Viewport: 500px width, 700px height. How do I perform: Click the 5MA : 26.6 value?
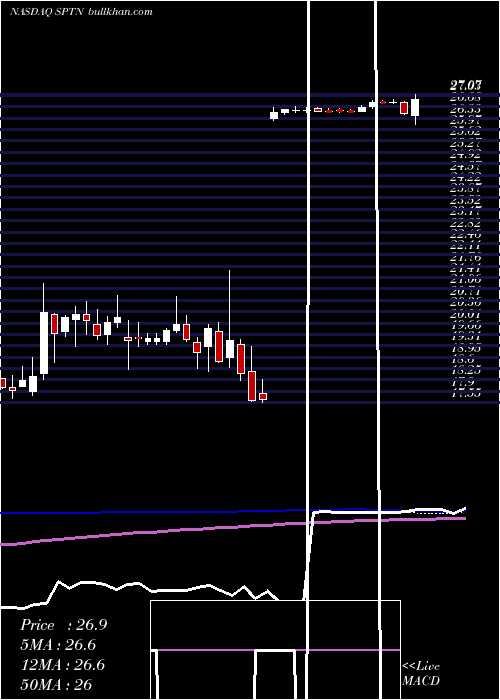pos(58,645)
